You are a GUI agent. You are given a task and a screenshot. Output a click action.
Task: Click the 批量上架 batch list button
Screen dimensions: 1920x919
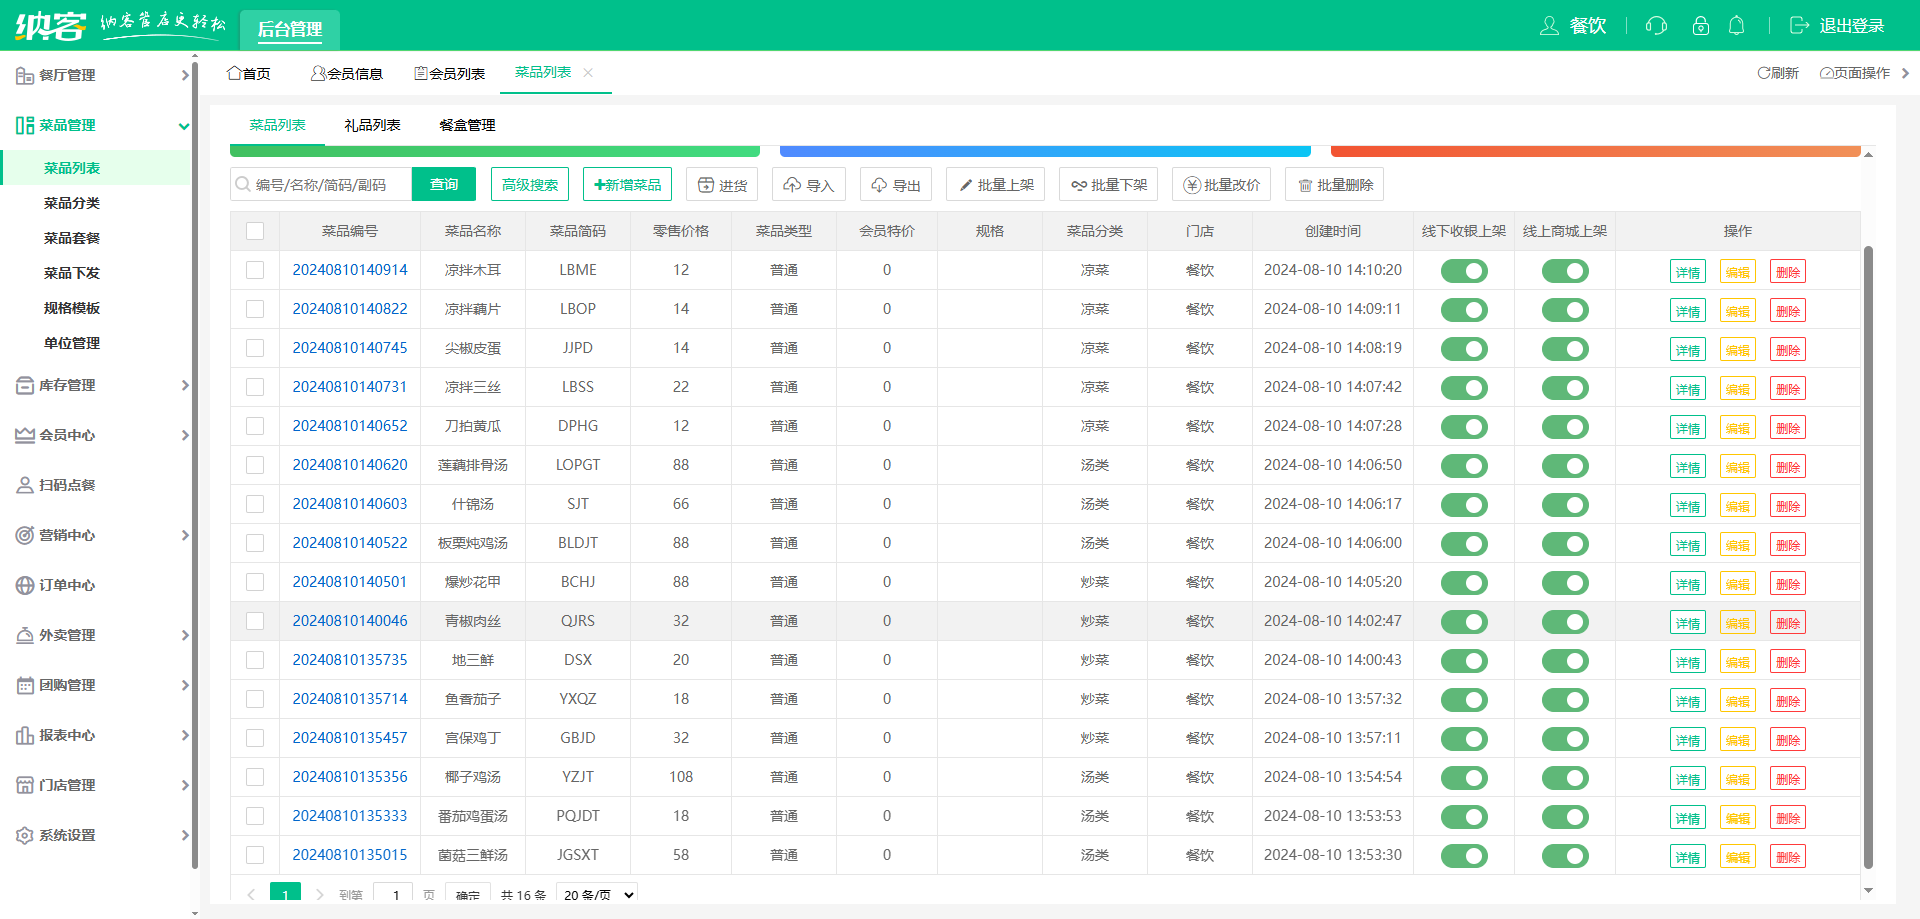point(996,185)
